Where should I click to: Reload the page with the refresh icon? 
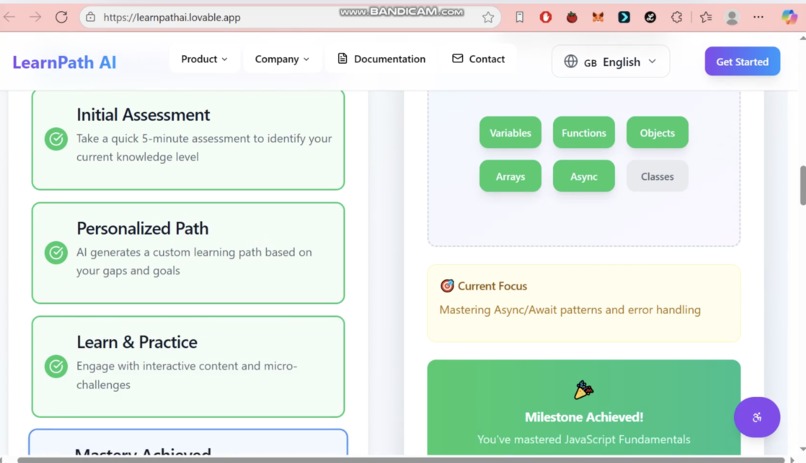[x=61, y=17]
